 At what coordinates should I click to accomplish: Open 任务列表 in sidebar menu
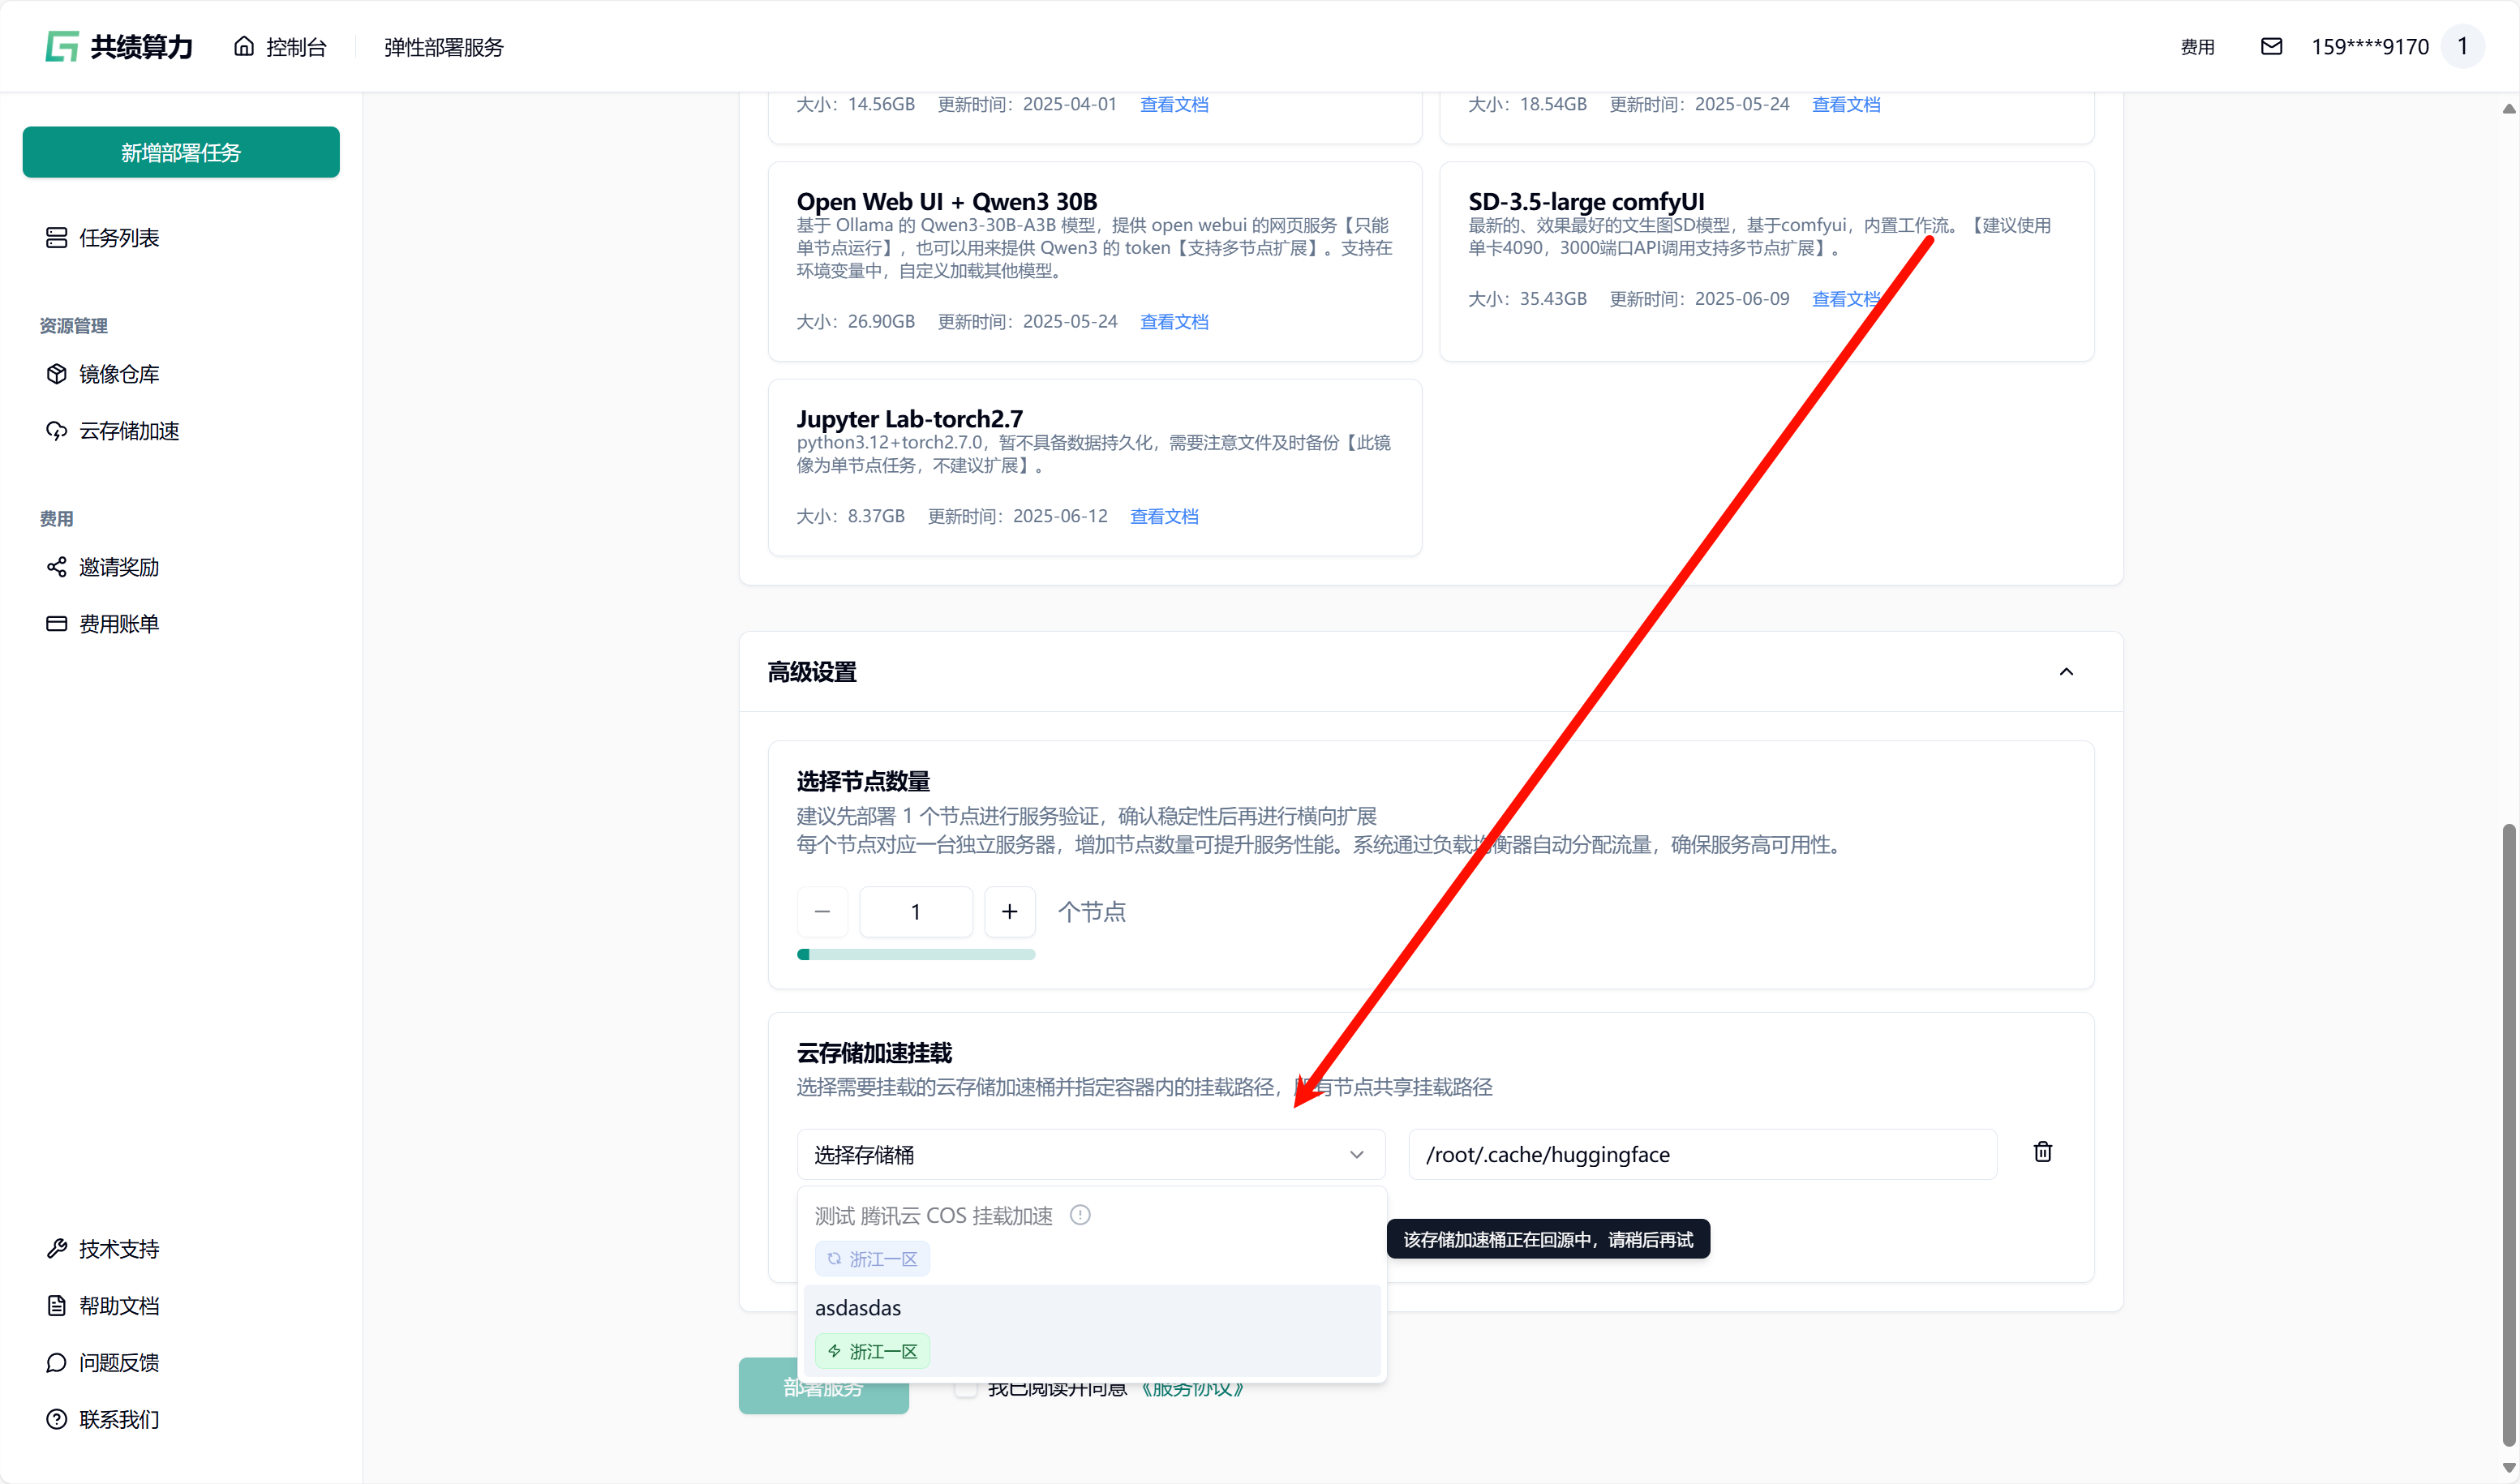(118, 238)
